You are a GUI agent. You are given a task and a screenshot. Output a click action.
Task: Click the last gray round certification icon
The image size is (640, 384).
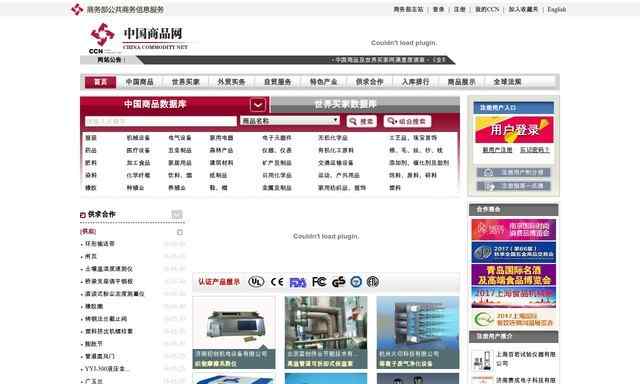pyautogui.click(x=373, y=282)
